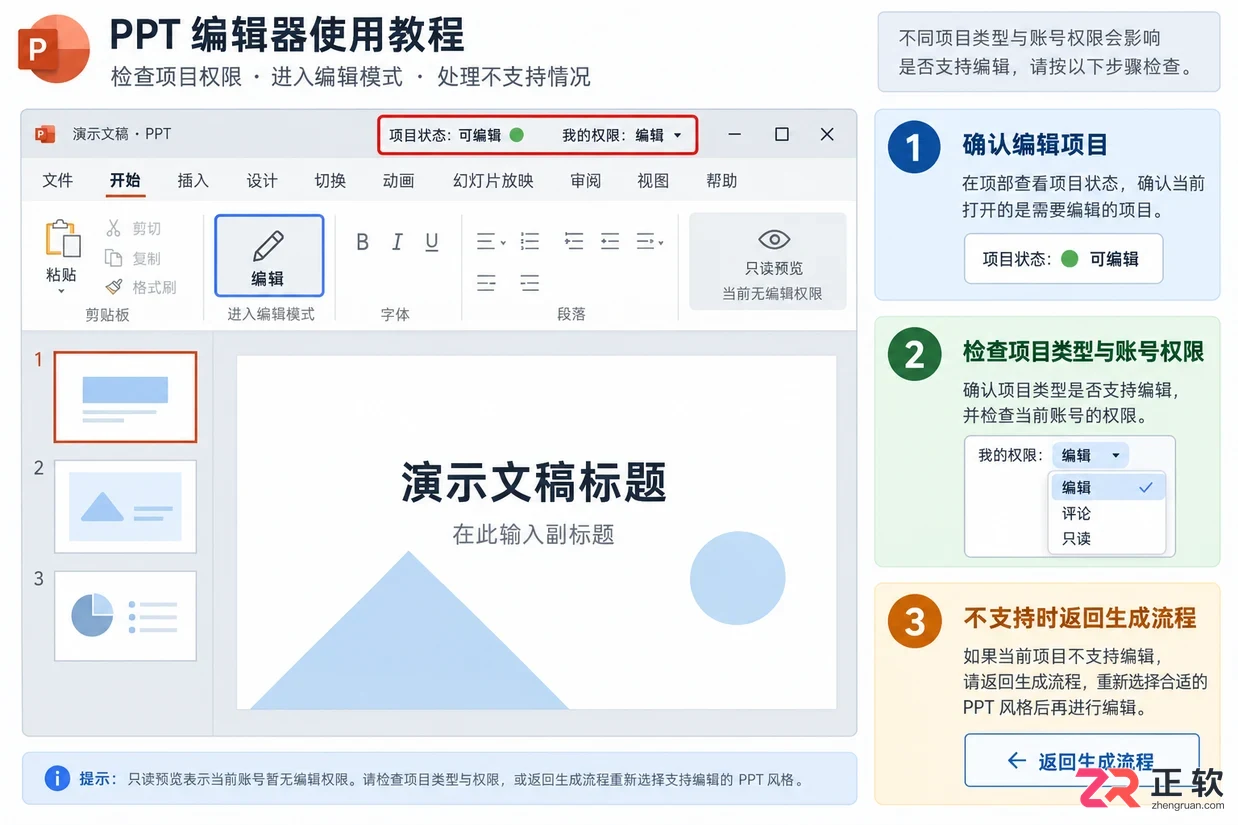Toggle Italic formatting
Viewport: 1238px width, 825px height.
point(397,242)
